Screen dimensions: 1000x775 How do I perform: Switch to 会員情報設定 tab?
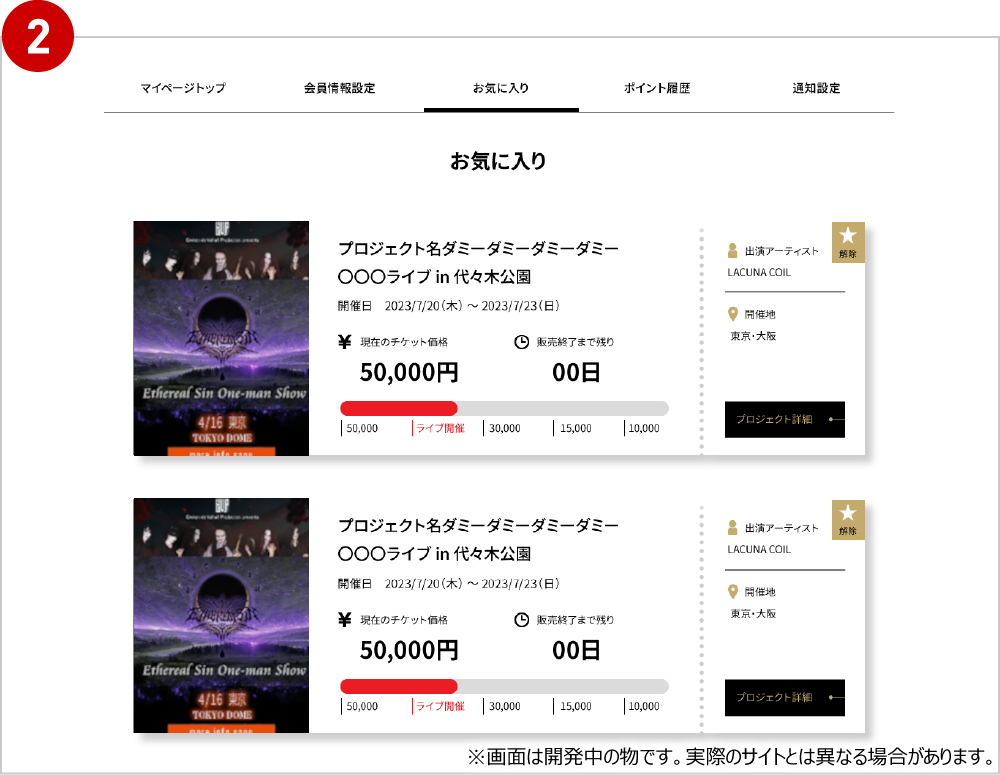[x=340, y=88]
